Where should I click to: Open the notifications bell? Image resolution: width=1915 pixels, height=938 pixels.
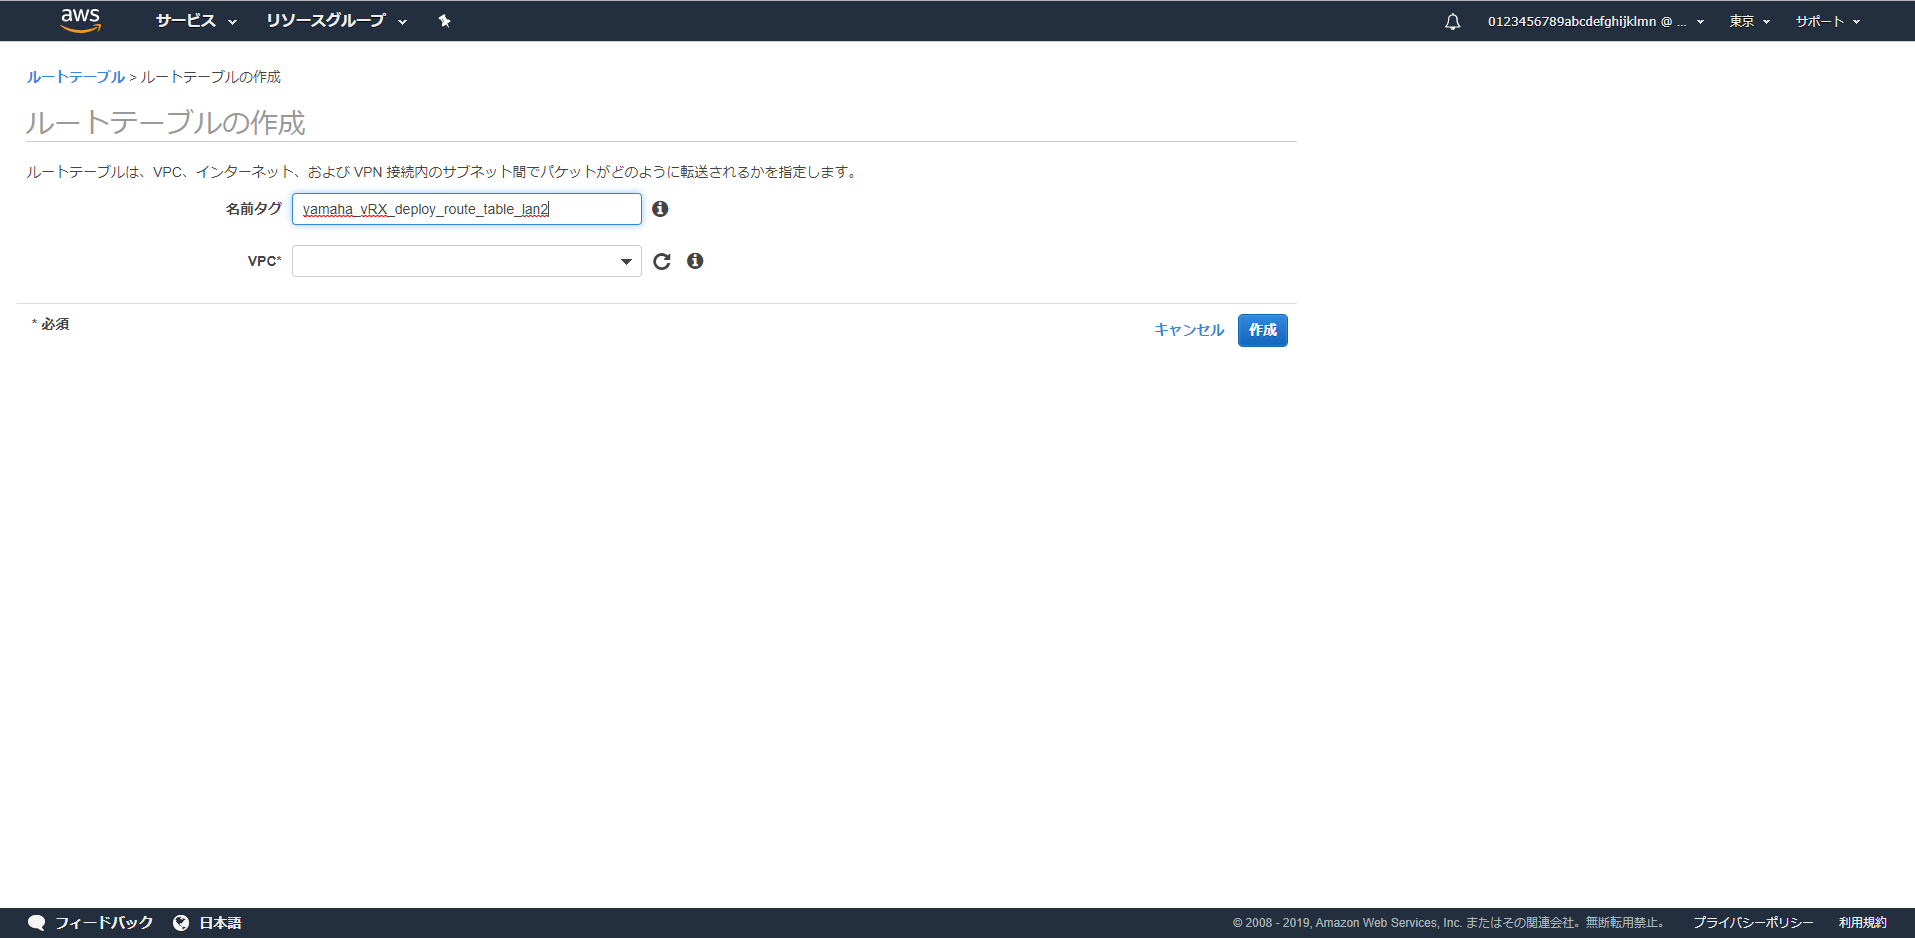[x=1452, y=21]
